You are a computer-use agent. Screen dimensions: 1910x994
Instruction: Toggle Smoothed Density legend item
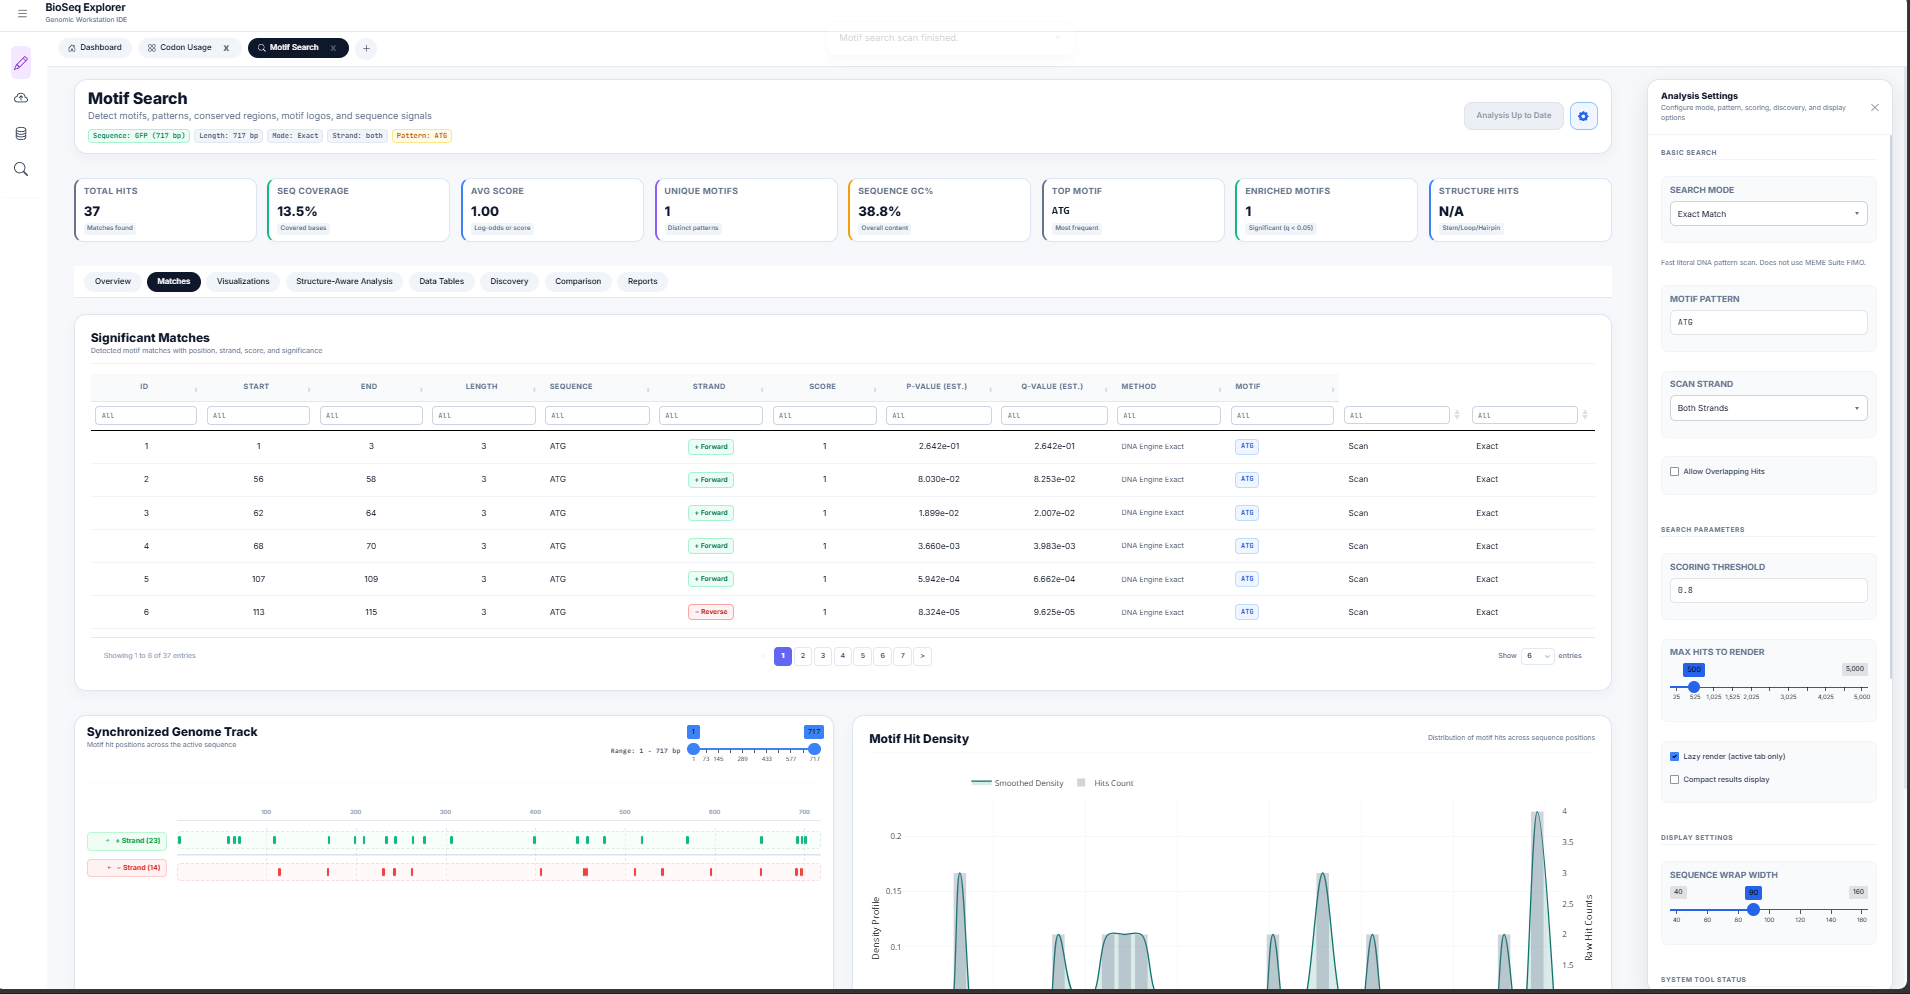click(x=1017, y=783)
